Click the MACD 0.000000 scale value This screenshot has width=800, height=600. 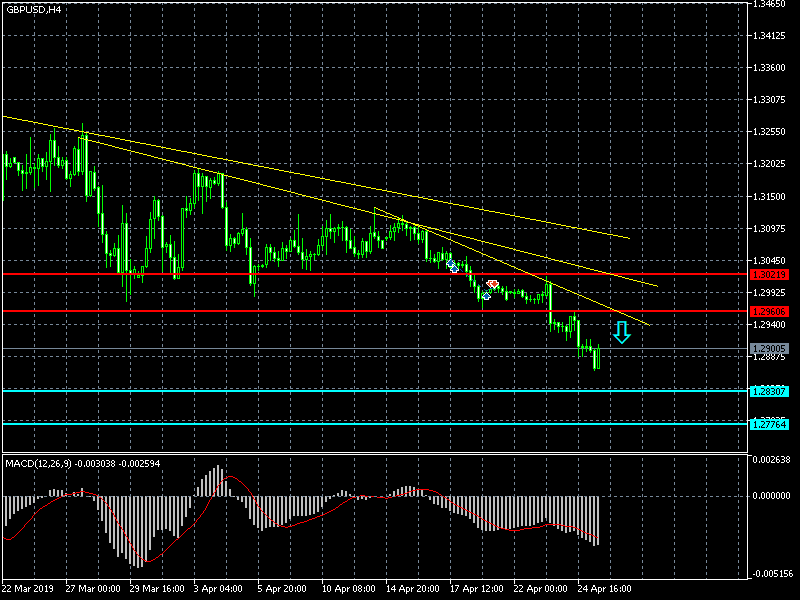(x=774, y=496)
